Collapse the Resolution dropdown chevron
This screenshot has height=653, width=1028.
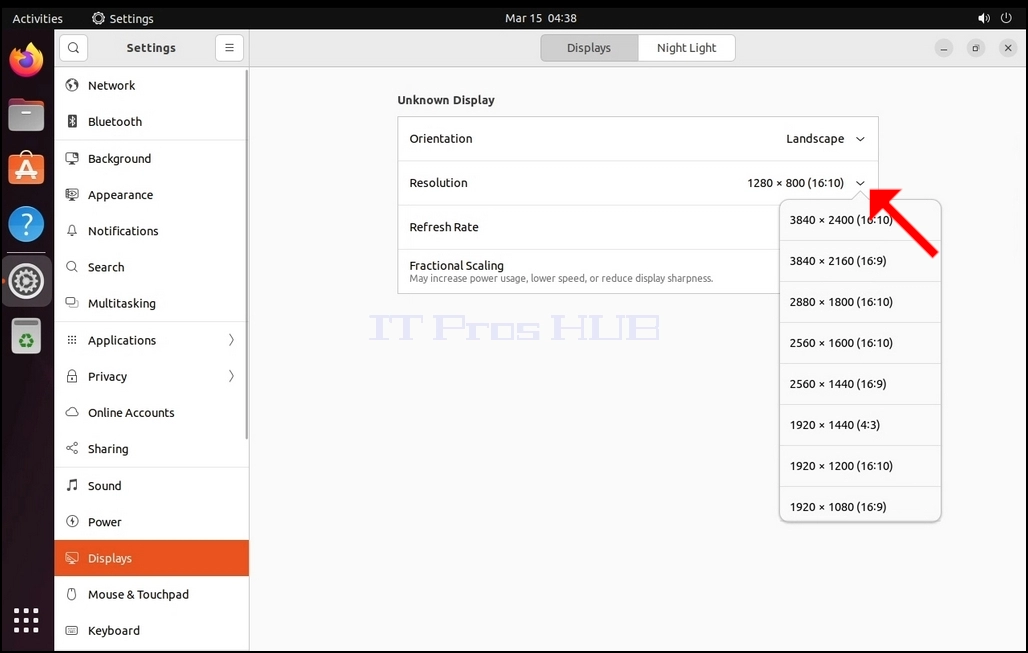(x=860, y=183)
